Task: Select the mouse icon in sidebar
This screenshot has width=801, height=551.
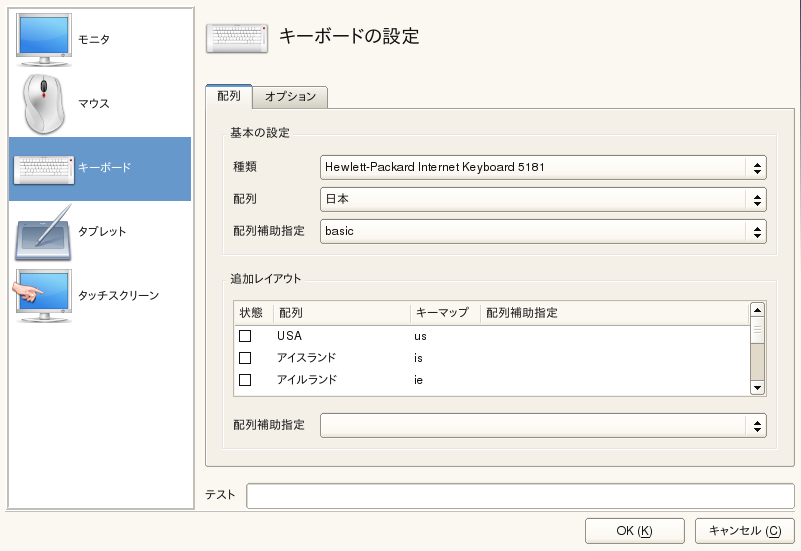Action: 43,102
